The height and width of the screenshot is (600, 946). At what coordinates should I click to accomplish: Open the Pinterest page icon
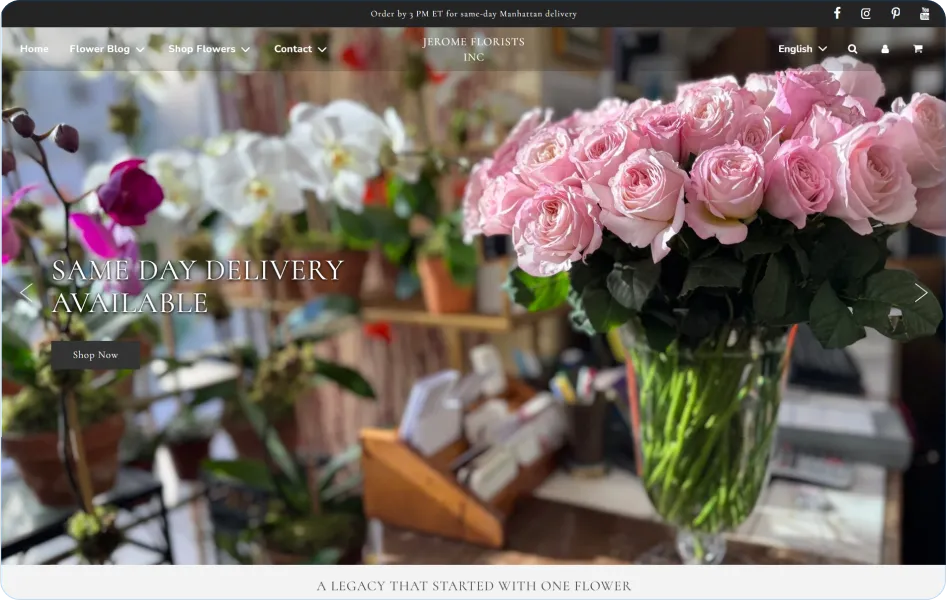(895, 13)
